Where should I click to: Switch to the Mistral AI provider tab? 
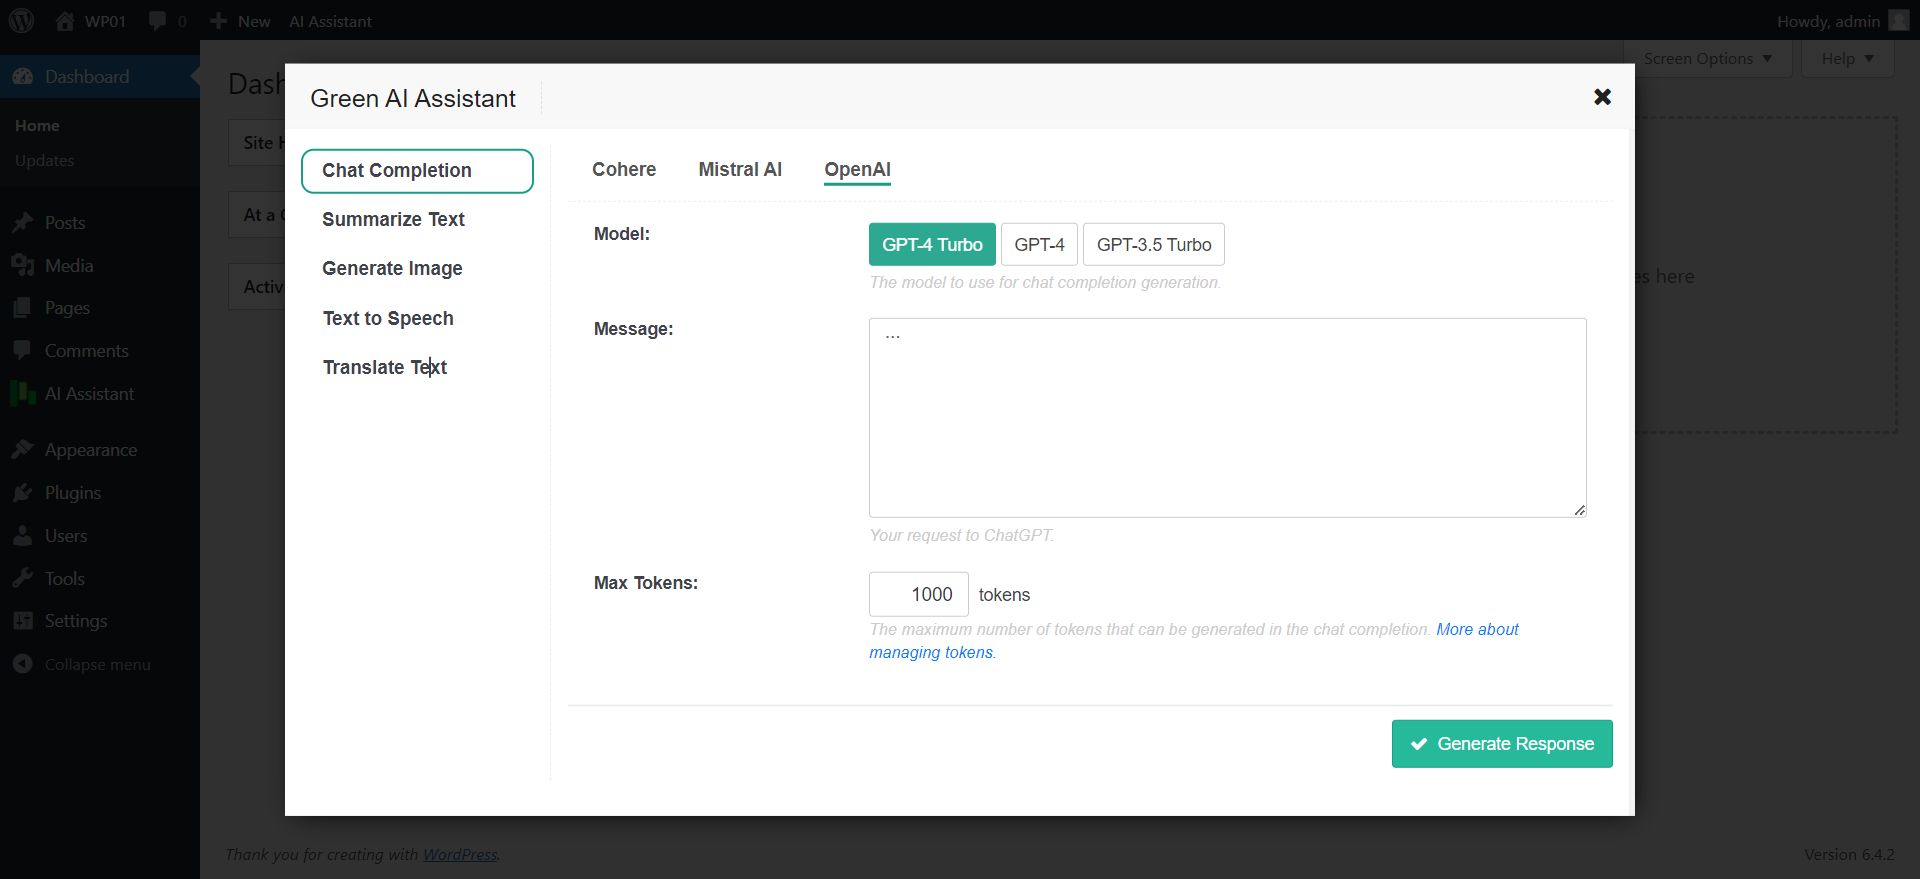tap(740, 170)
